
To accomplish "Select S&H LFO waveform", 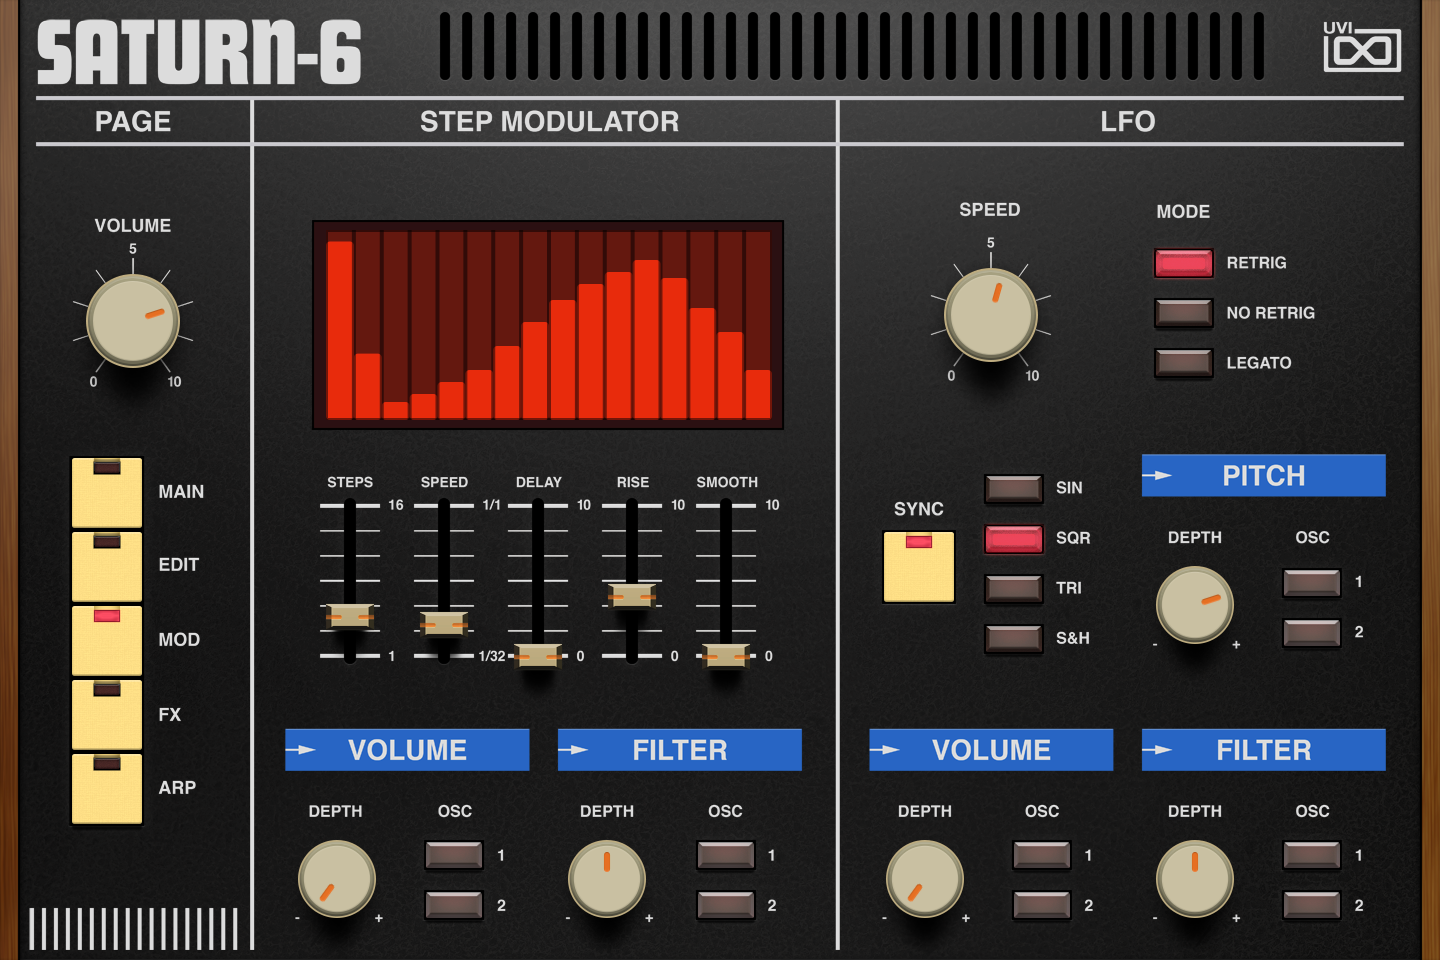I will (x=1014, y=638).
